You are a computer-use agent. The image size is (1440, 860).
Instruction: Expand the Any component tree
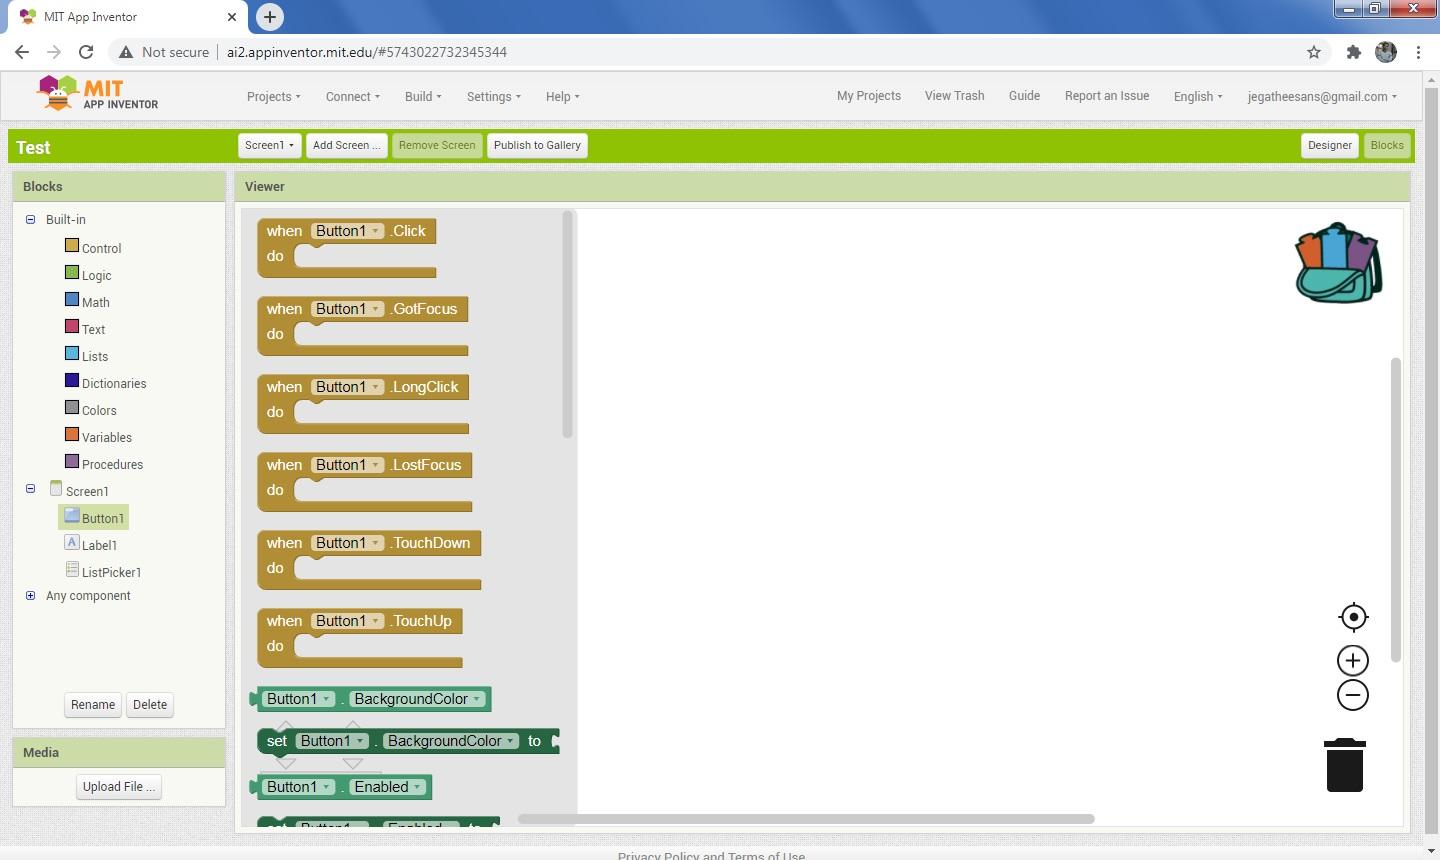point(30,595)
